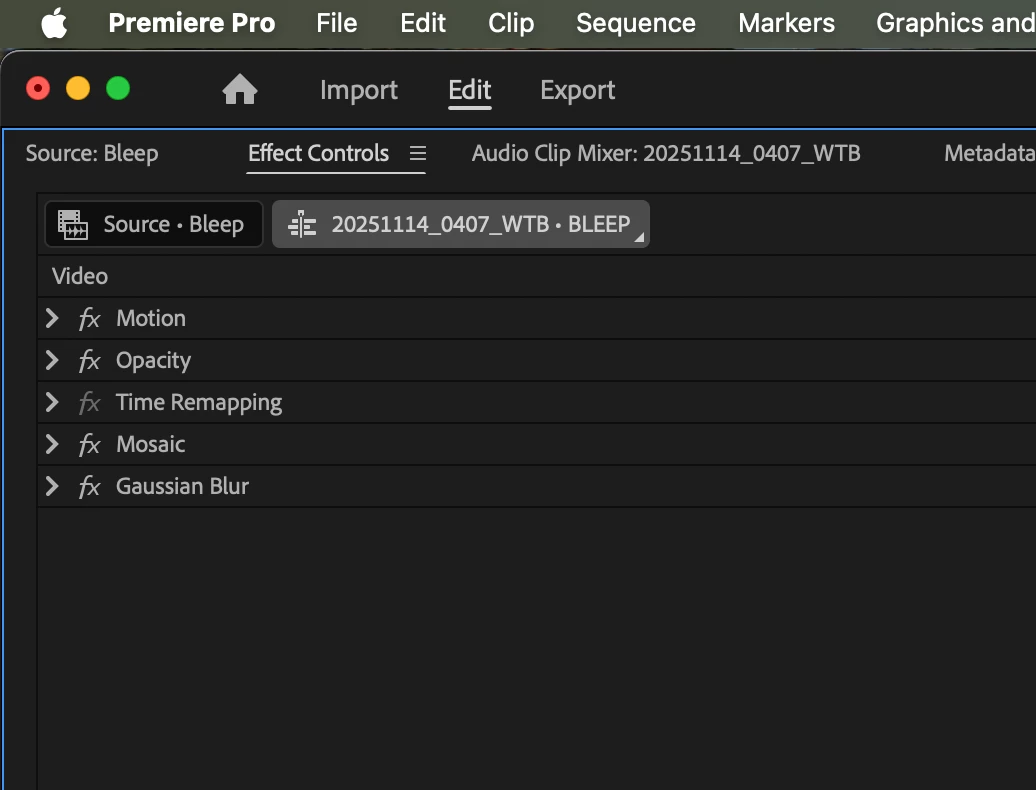Switch to the Import workspace tab
This screenshot has height=790, width=1036.
(359, 90)
